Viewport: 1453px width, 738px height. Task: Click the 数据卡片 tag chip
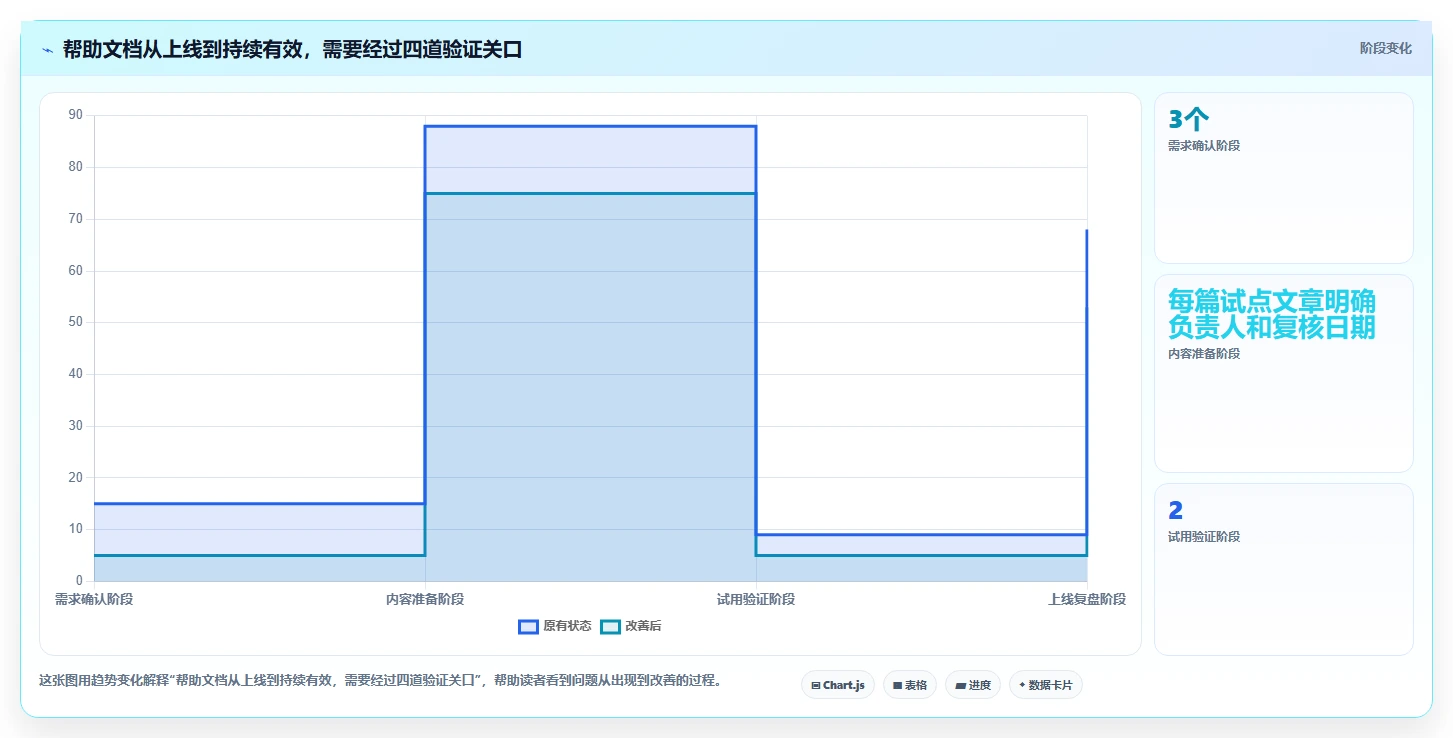pyautogui.click(x=1046, y=685)
